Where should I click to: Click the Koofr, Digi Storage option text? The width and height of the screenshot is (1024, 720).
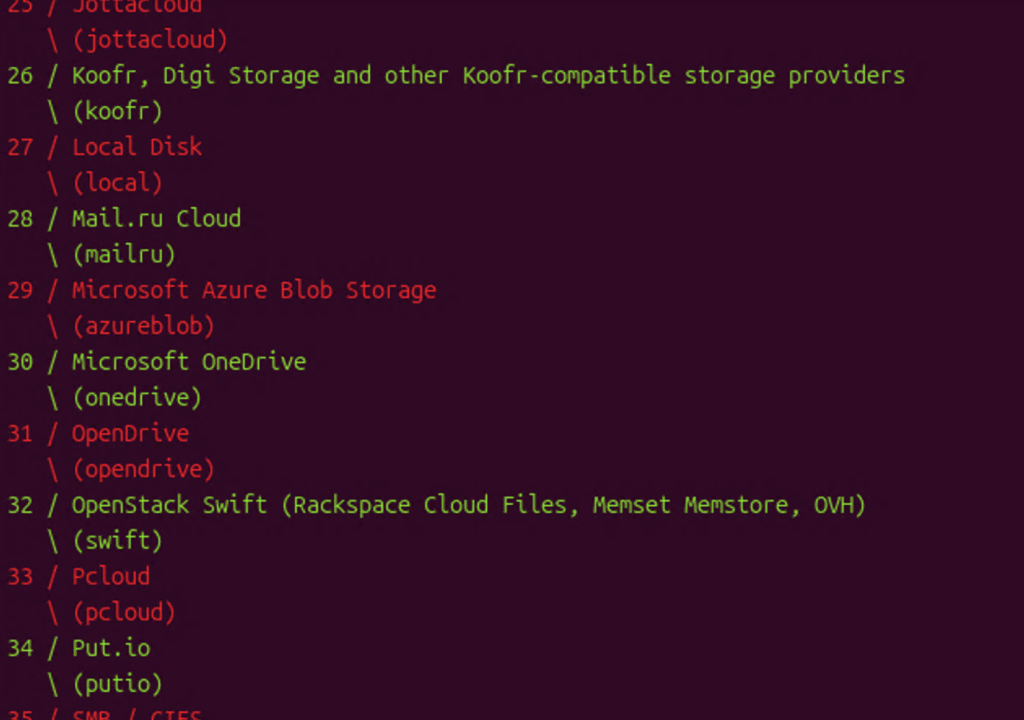[488, 76]
